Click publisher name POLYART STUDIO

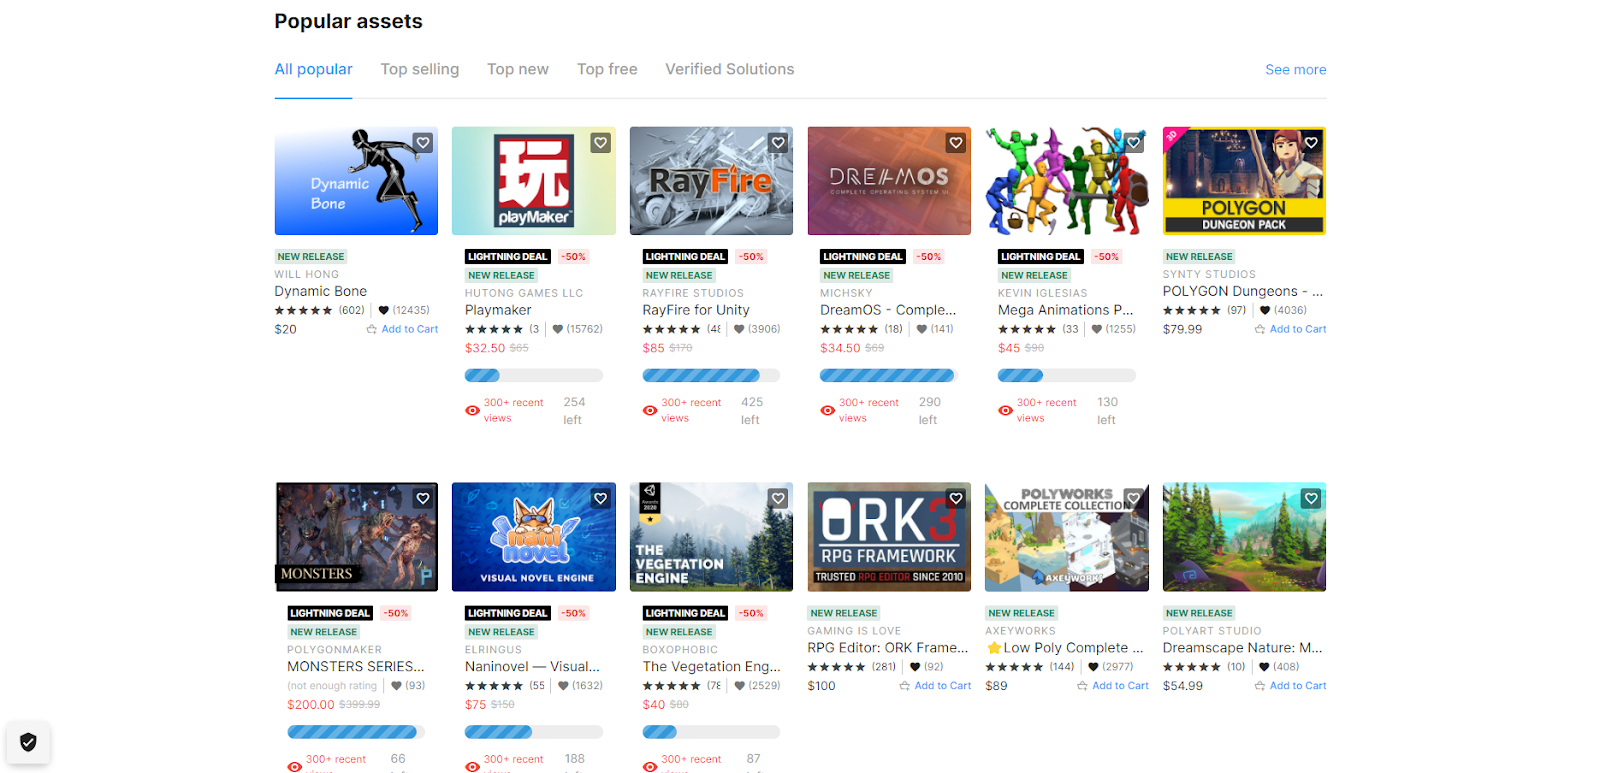pos(1212,631)
